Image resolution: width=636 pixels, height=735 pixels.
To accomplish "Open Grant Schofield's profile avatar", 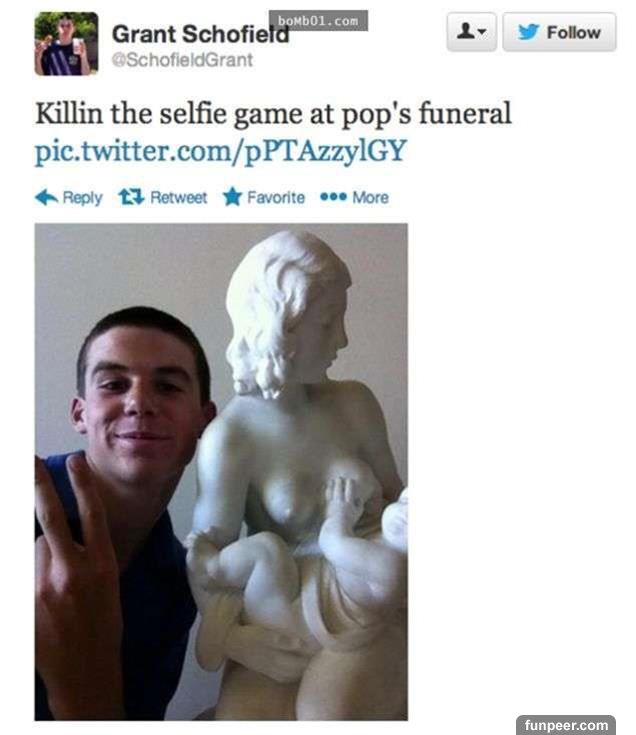I will tap(67, 44).
